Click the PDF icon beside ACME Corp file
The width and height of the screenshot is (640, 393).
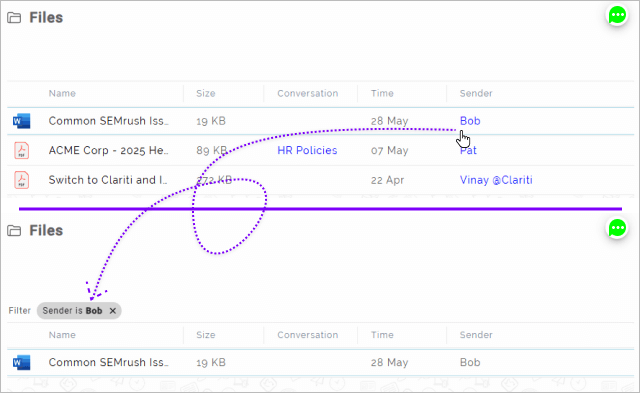[22, 151]
